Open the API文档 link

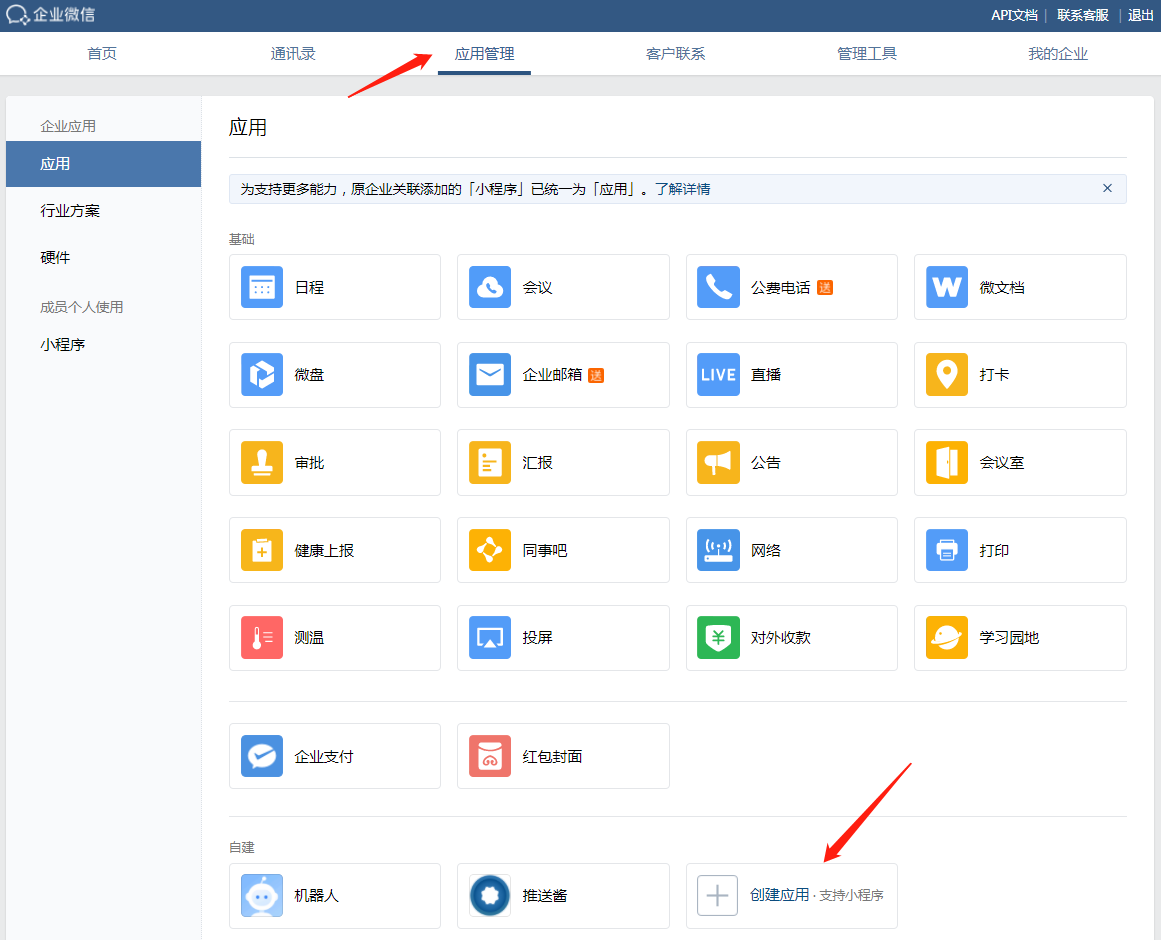click(x=1013, y=15)
